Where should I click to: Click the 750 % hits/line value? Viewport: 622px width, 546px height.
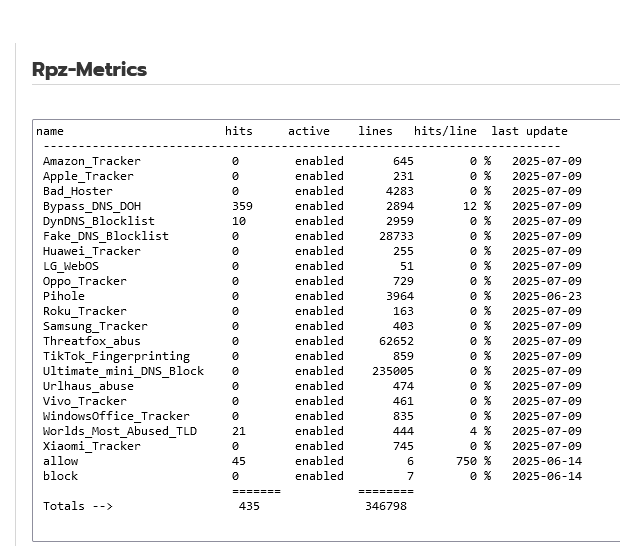(x=473, y=461)
